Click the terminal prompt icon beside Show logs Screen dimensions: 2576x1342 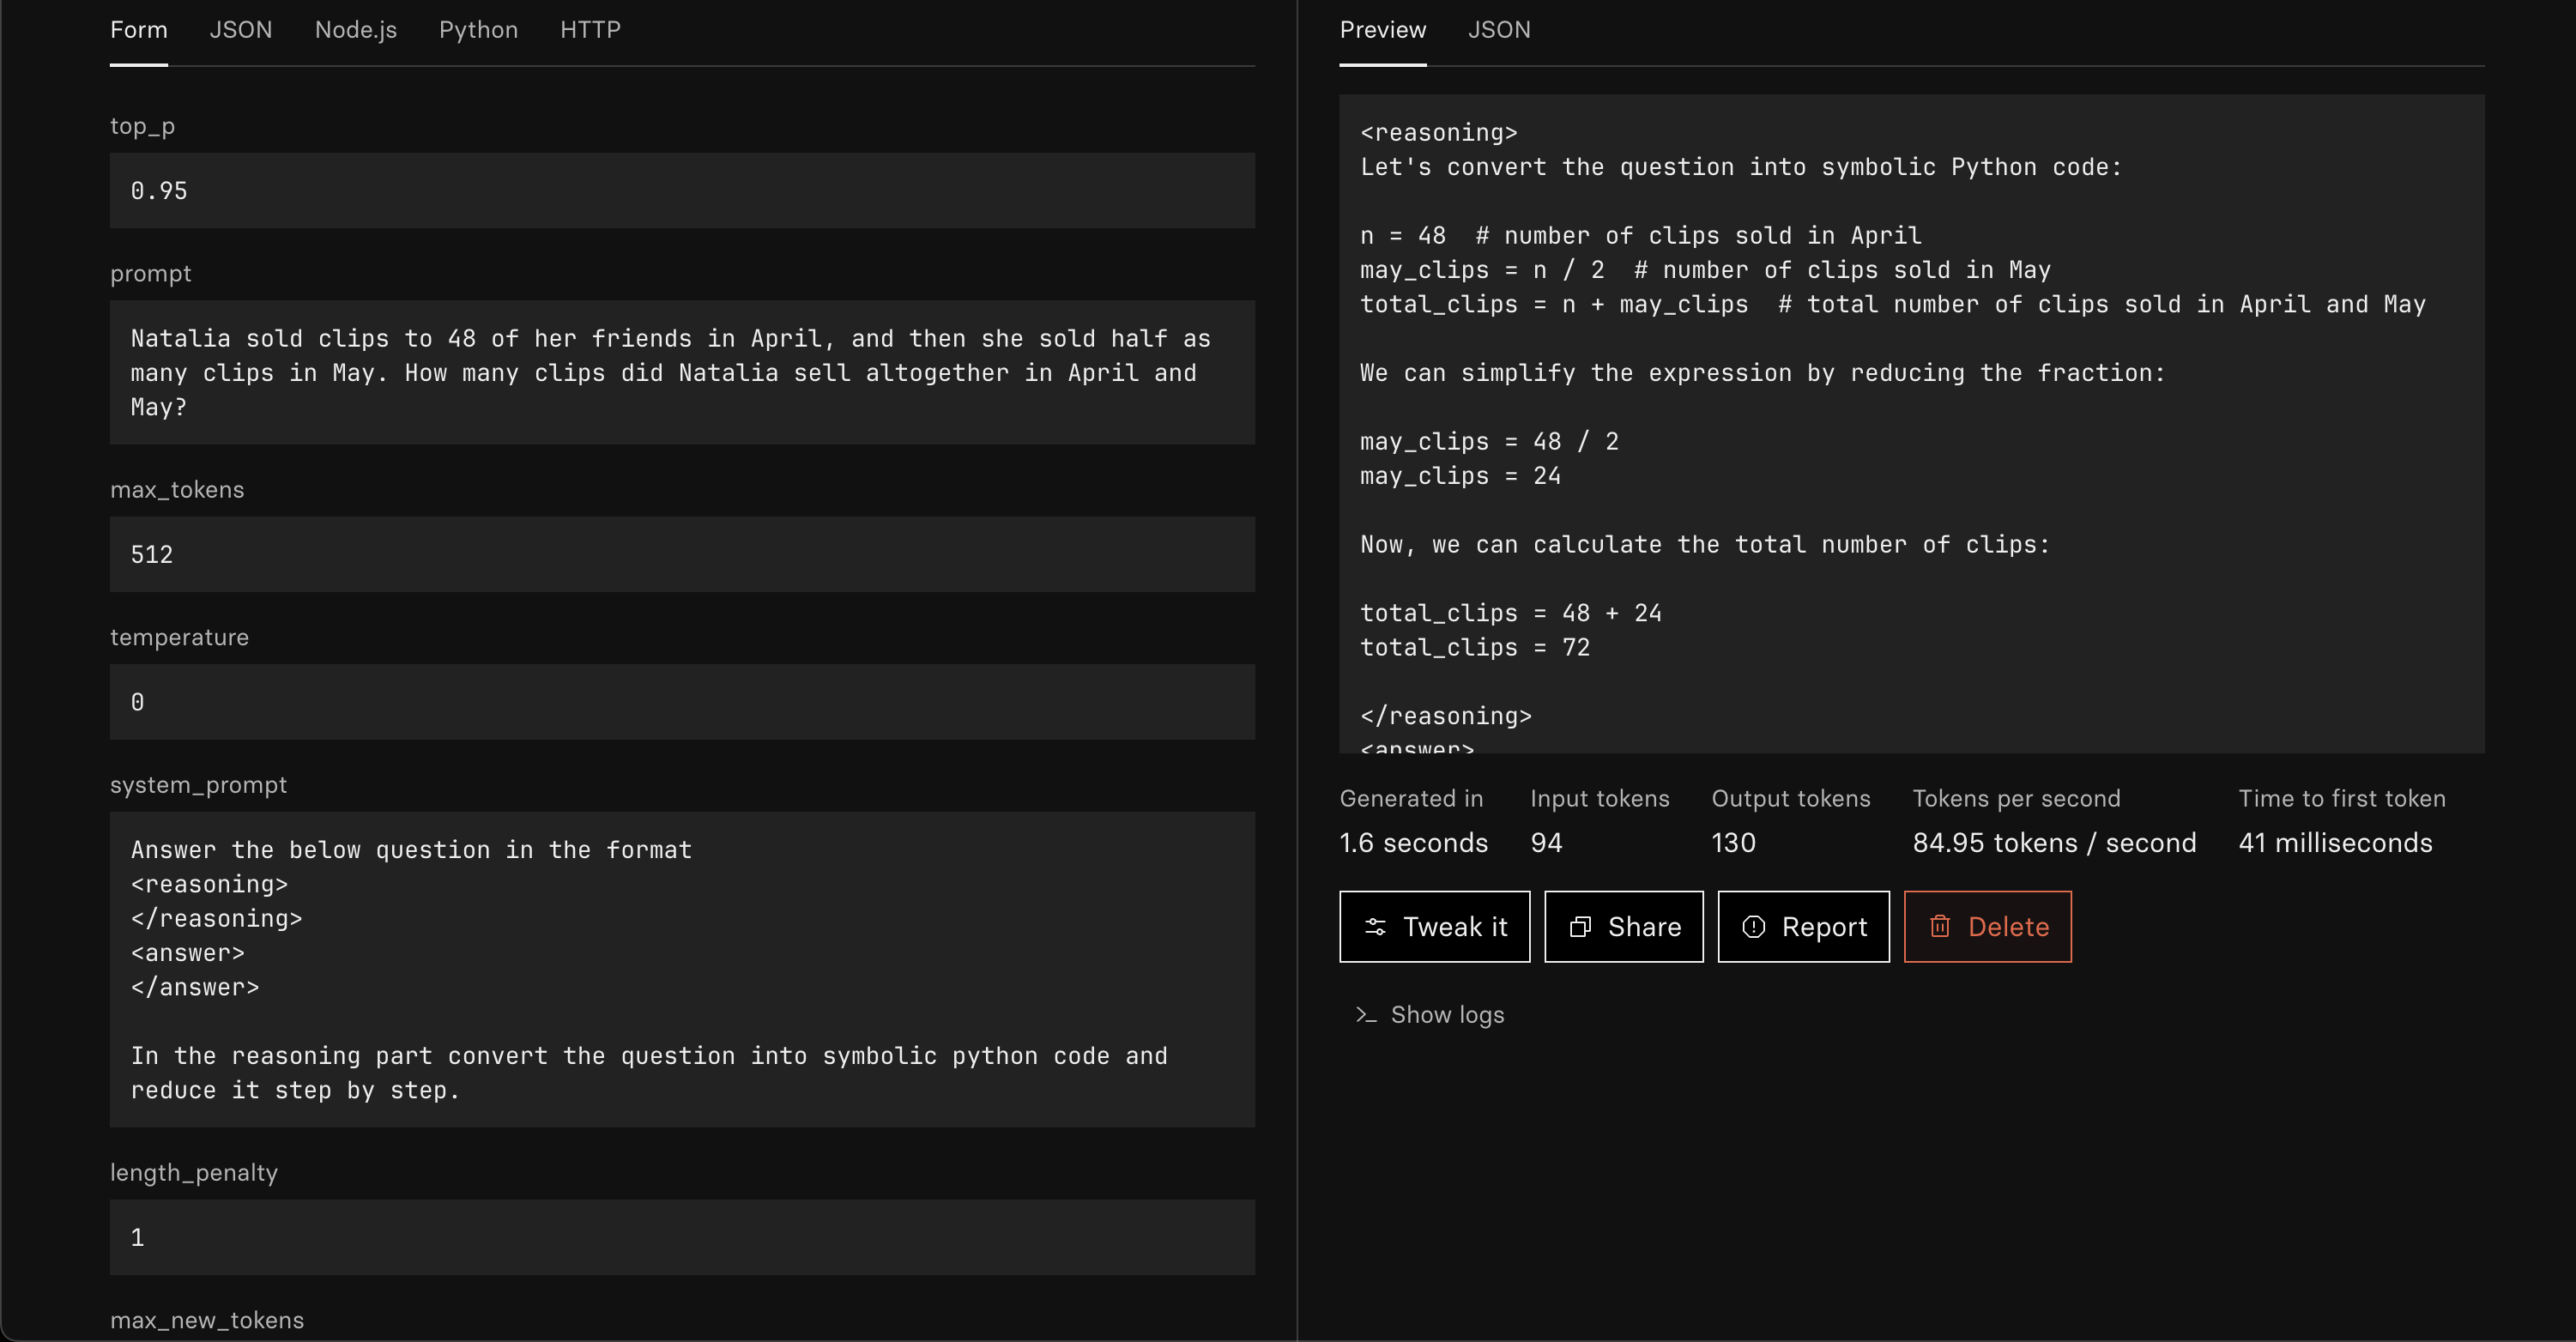coord(1366,1015)
